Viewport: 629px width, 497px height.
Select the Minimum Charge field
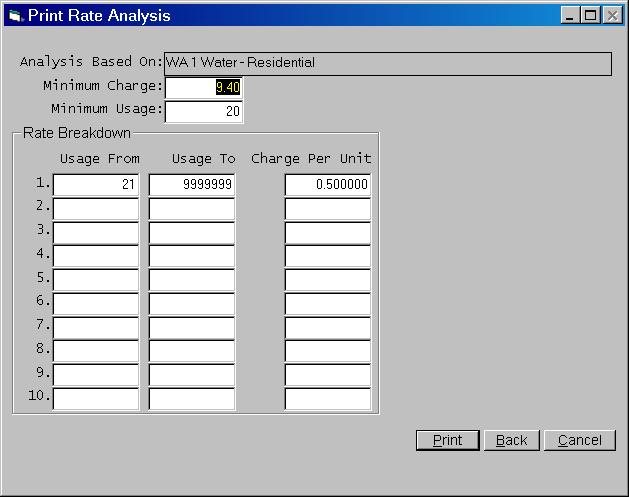(203, 87)
